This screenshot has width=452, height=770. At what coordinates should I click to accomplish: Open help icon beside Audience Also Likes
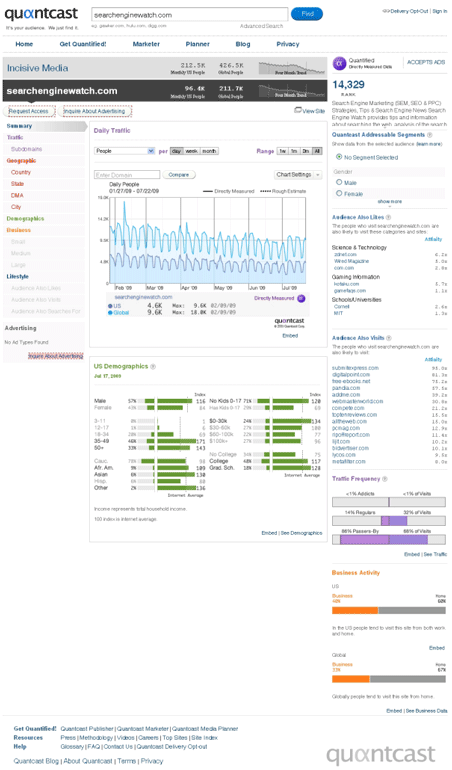pyautogui.click(x=389, y=217)
